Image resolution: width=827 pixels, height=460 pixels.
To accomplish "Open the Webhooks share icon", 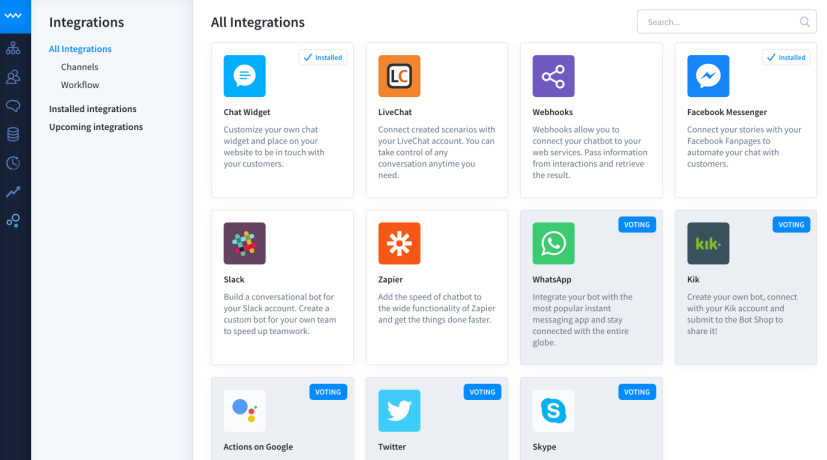I will 553,76.
